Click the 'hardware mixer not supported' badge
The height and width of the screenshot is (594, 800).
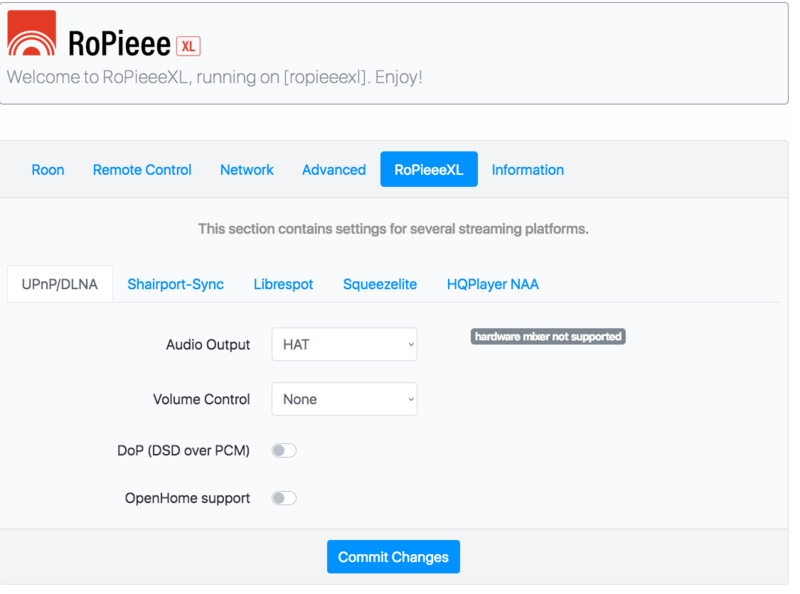tap(548, 337)
